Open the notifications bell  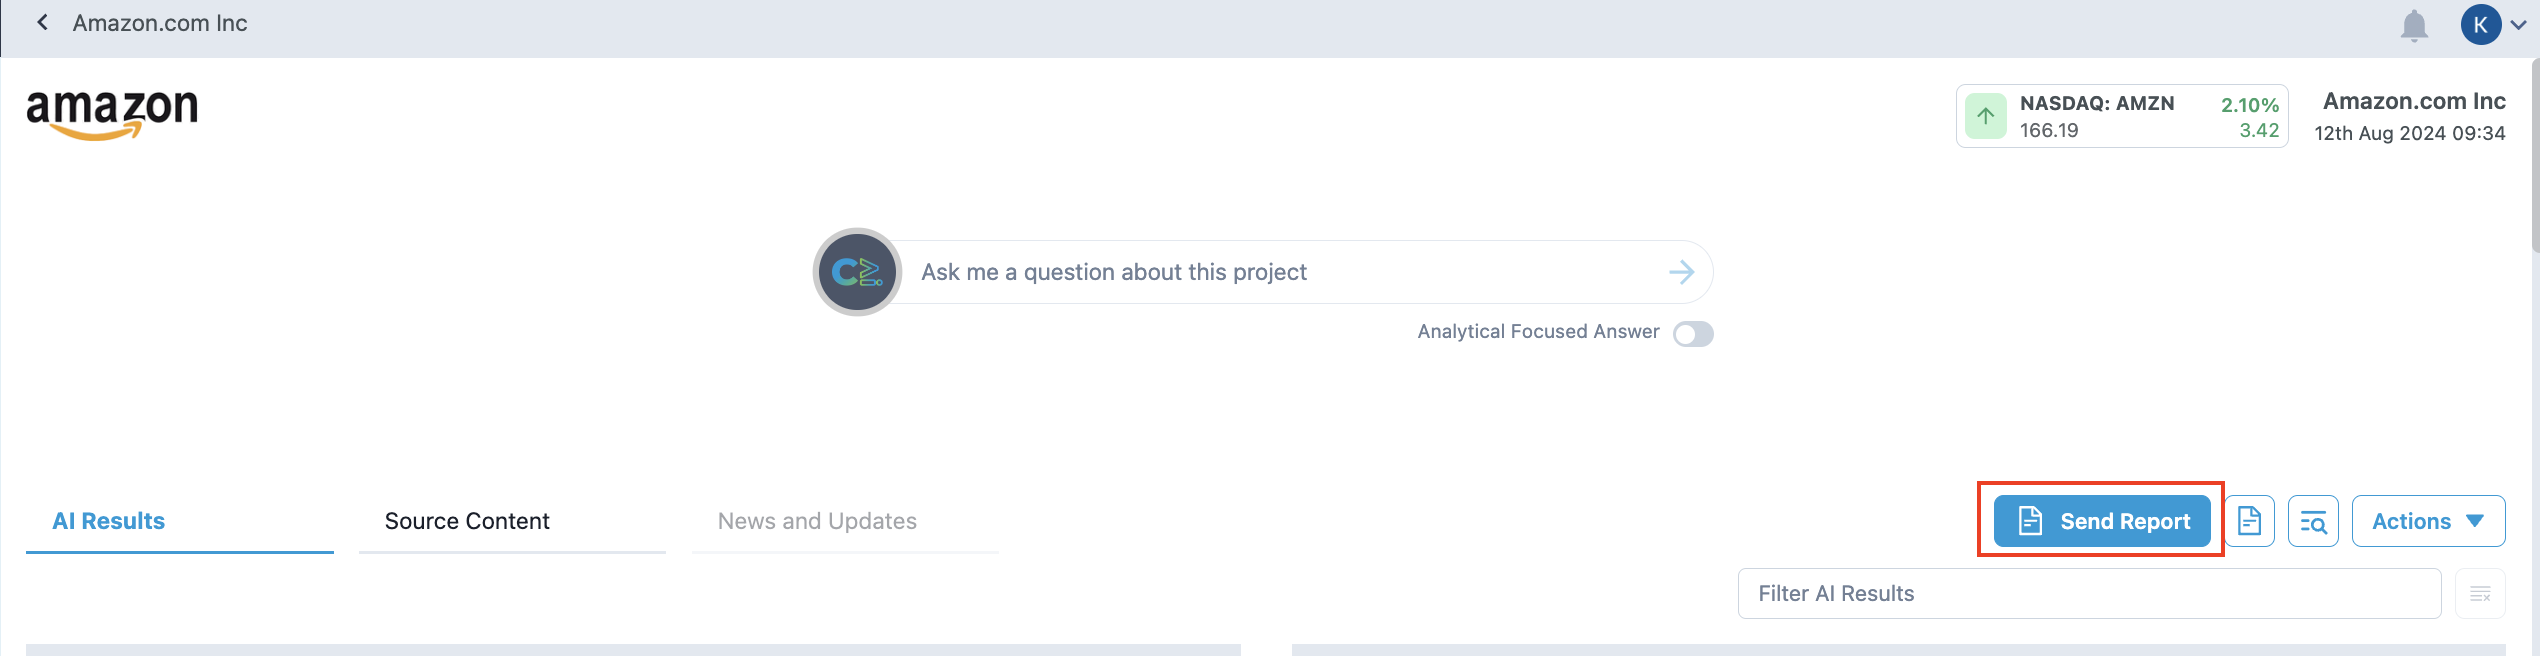tap(2414, 25)
